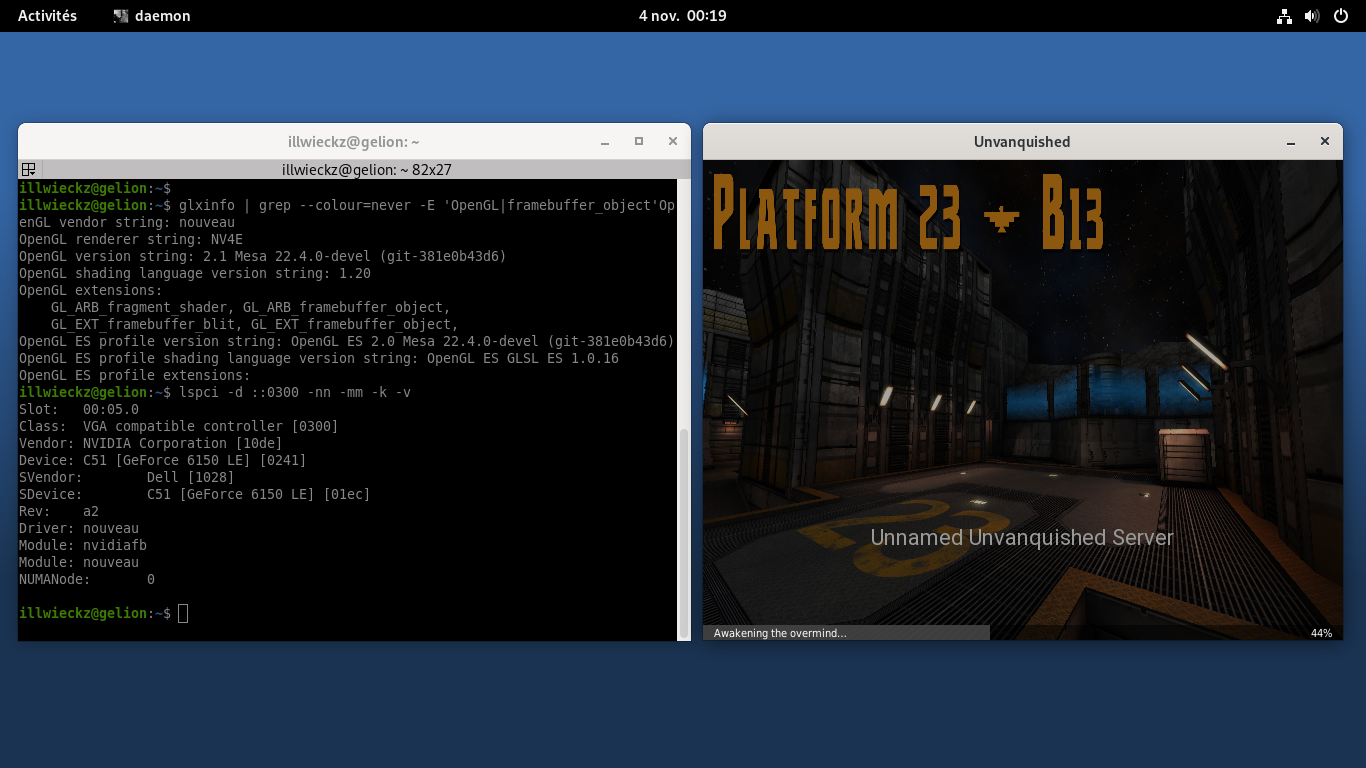The image size is (1366, 768).
Task: Open the daemon app menu
Action: (152, 16)
